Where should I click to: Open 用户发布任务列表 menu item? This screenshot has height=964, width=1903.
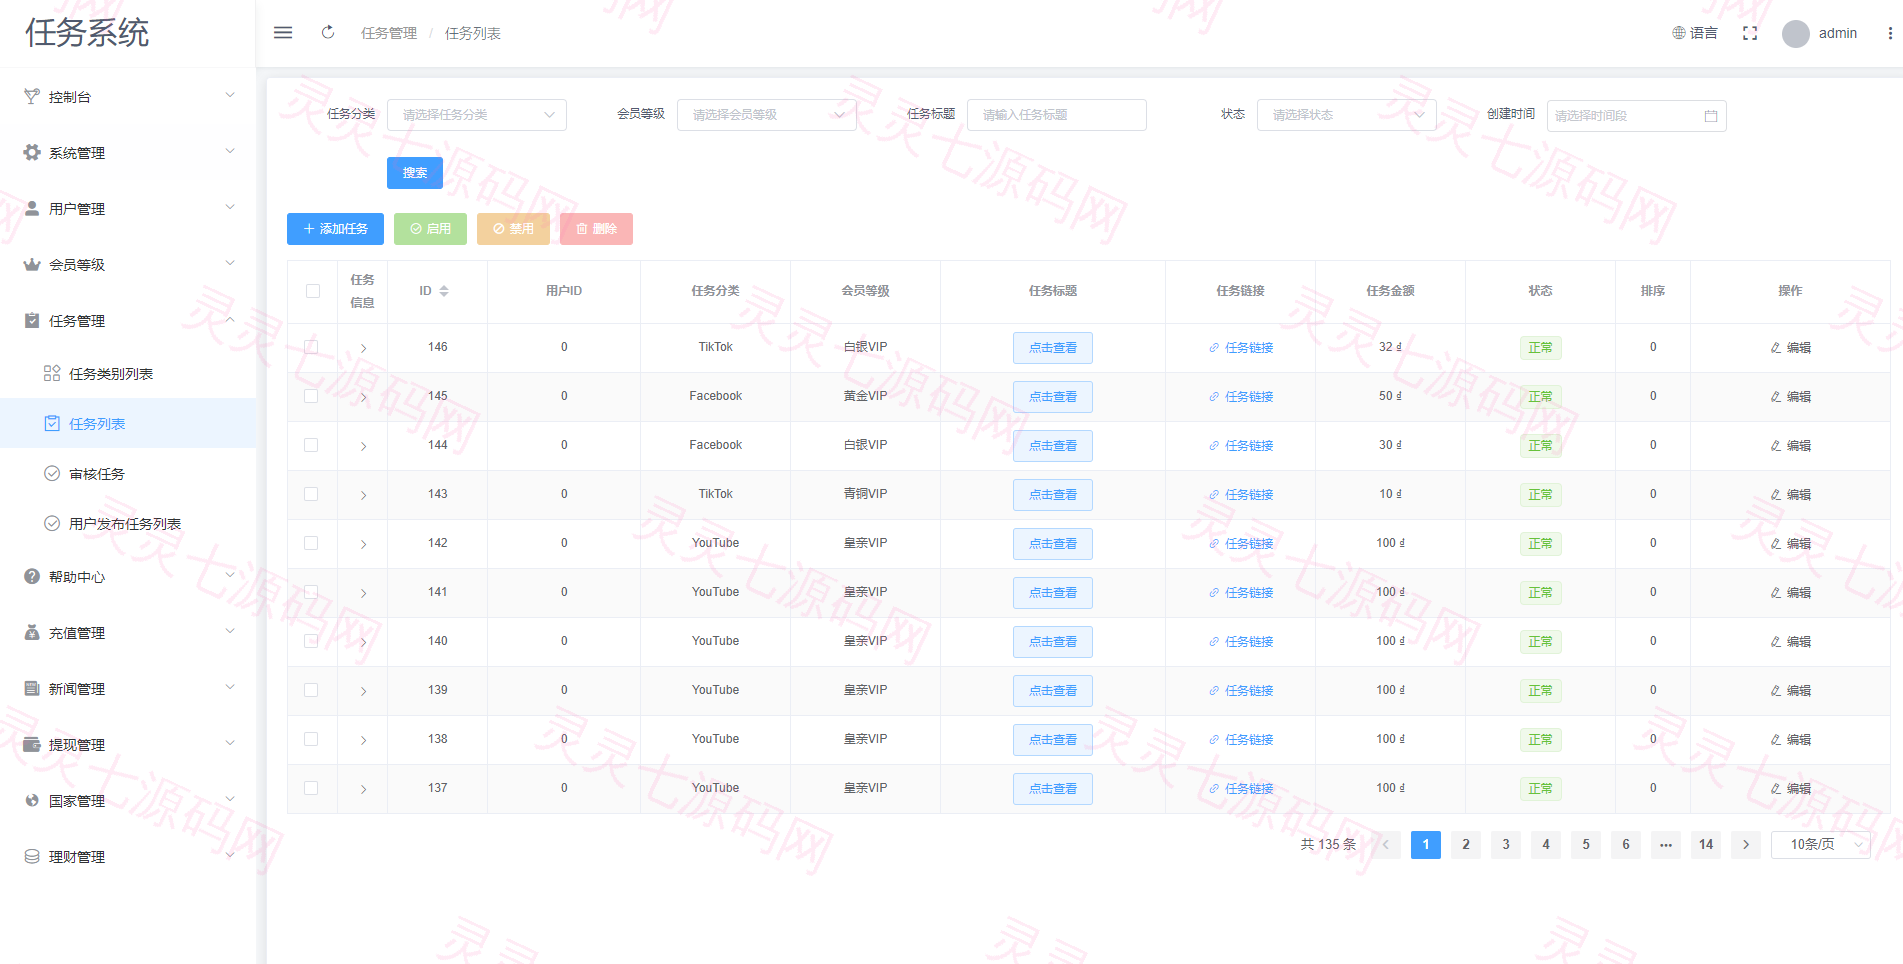[128, 524]
